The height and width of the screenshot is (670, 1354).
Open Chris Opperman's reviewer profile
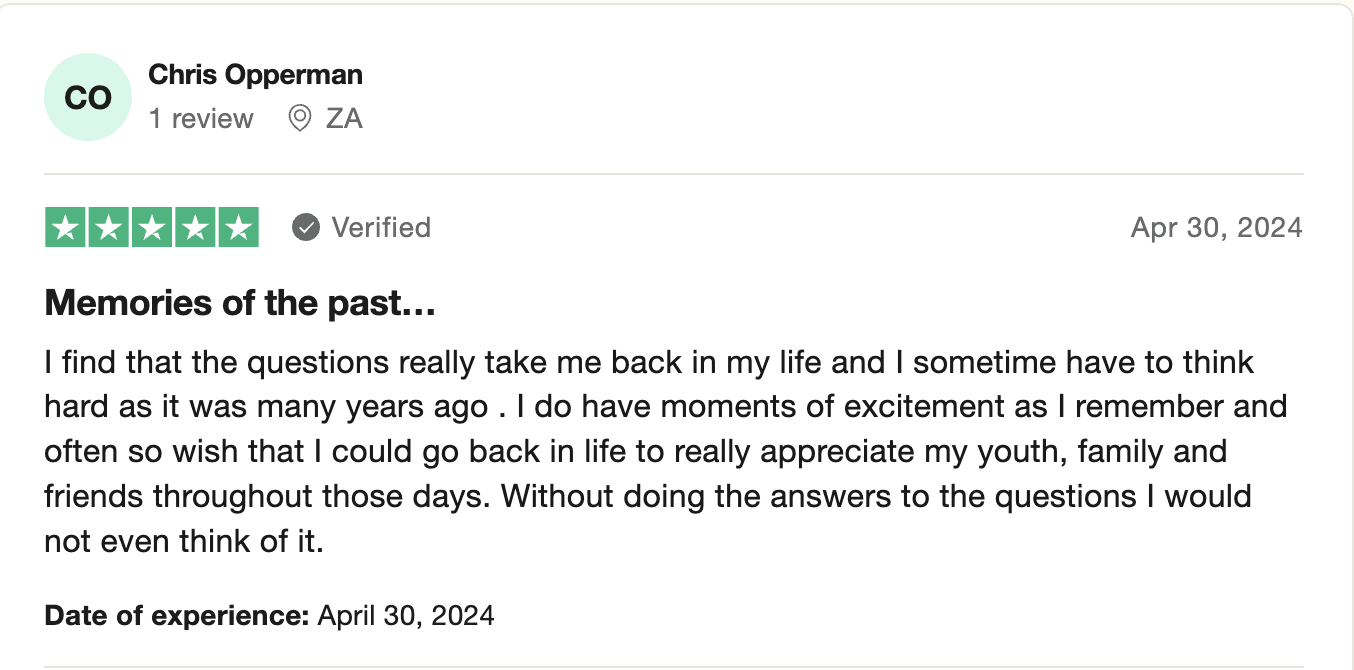click(255, 74)
